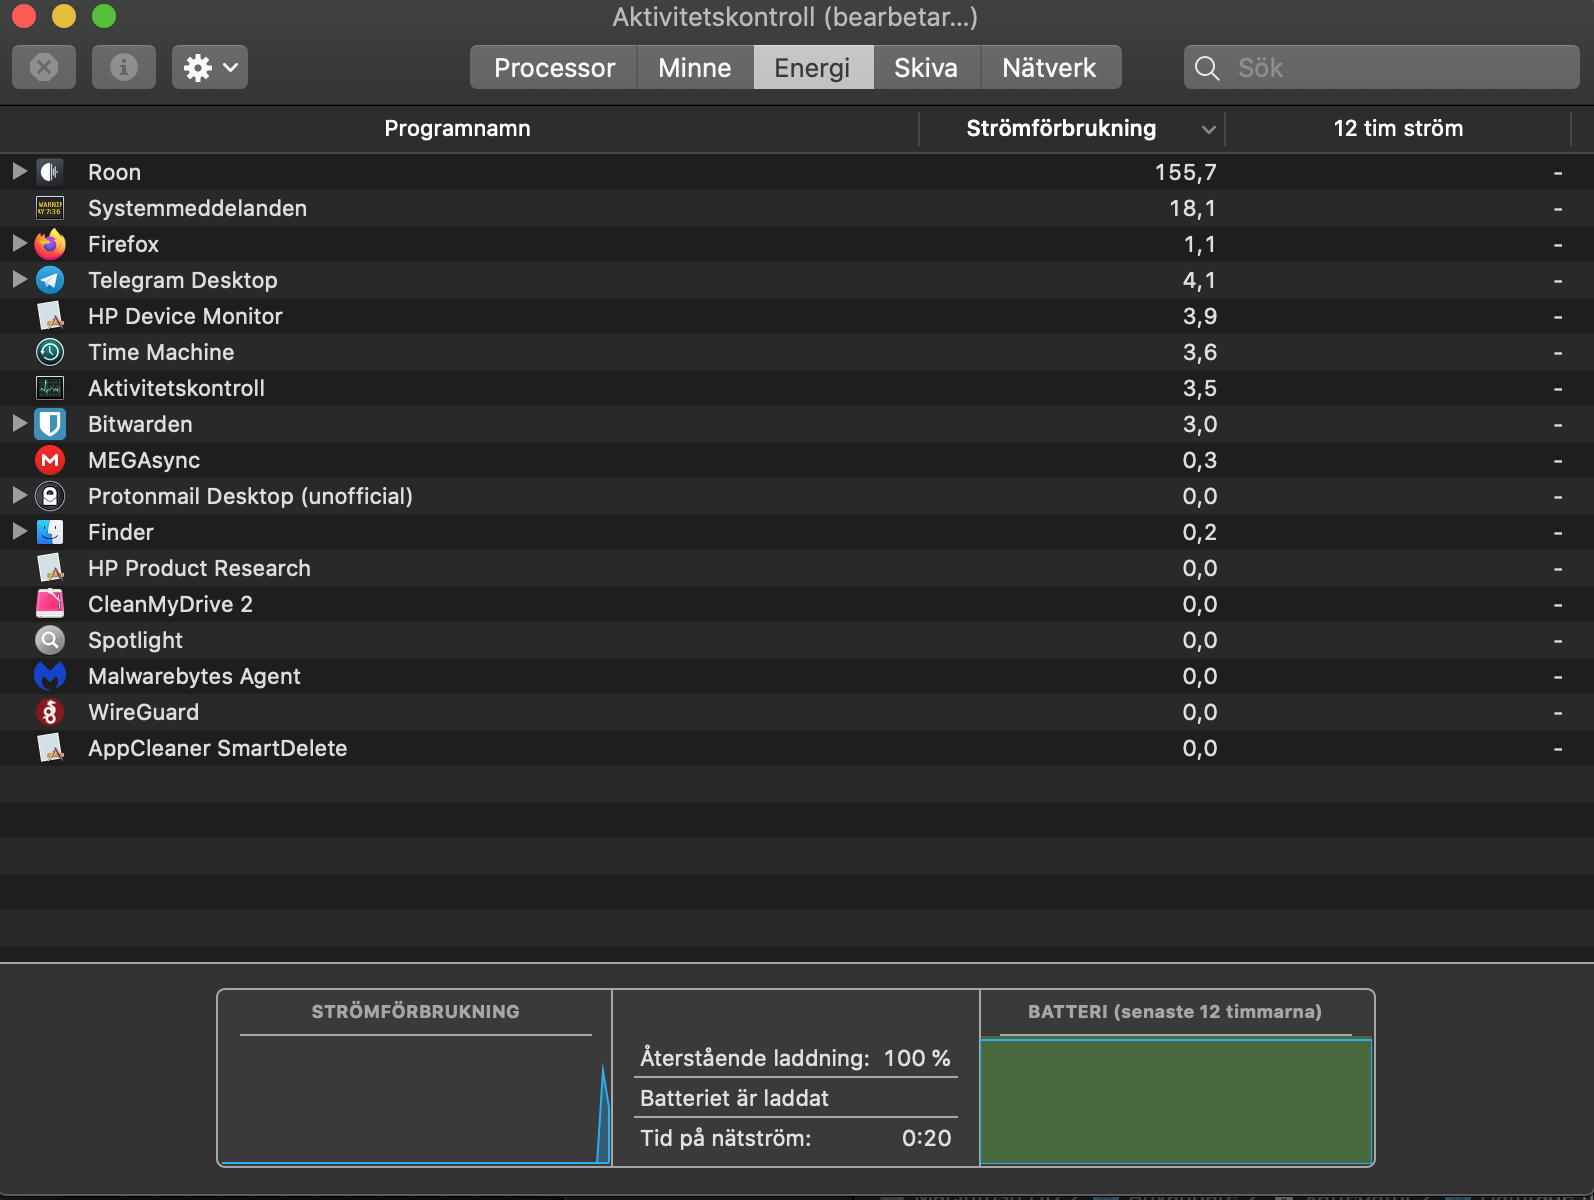Click the Time Machine clock icon
The image size is (1594, 1200).
tap(50, 352)
